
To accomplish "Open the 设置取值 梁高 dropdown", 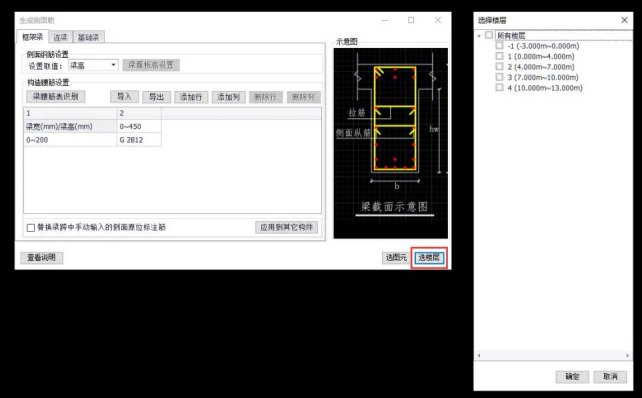I will [93, 65].
